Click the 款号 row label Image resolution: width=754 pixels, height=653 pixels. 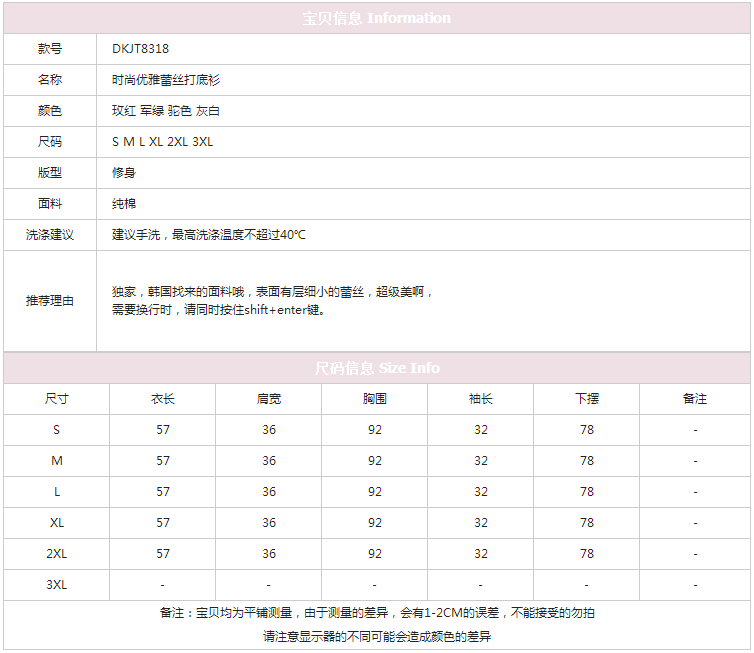[x=50, y=49]
